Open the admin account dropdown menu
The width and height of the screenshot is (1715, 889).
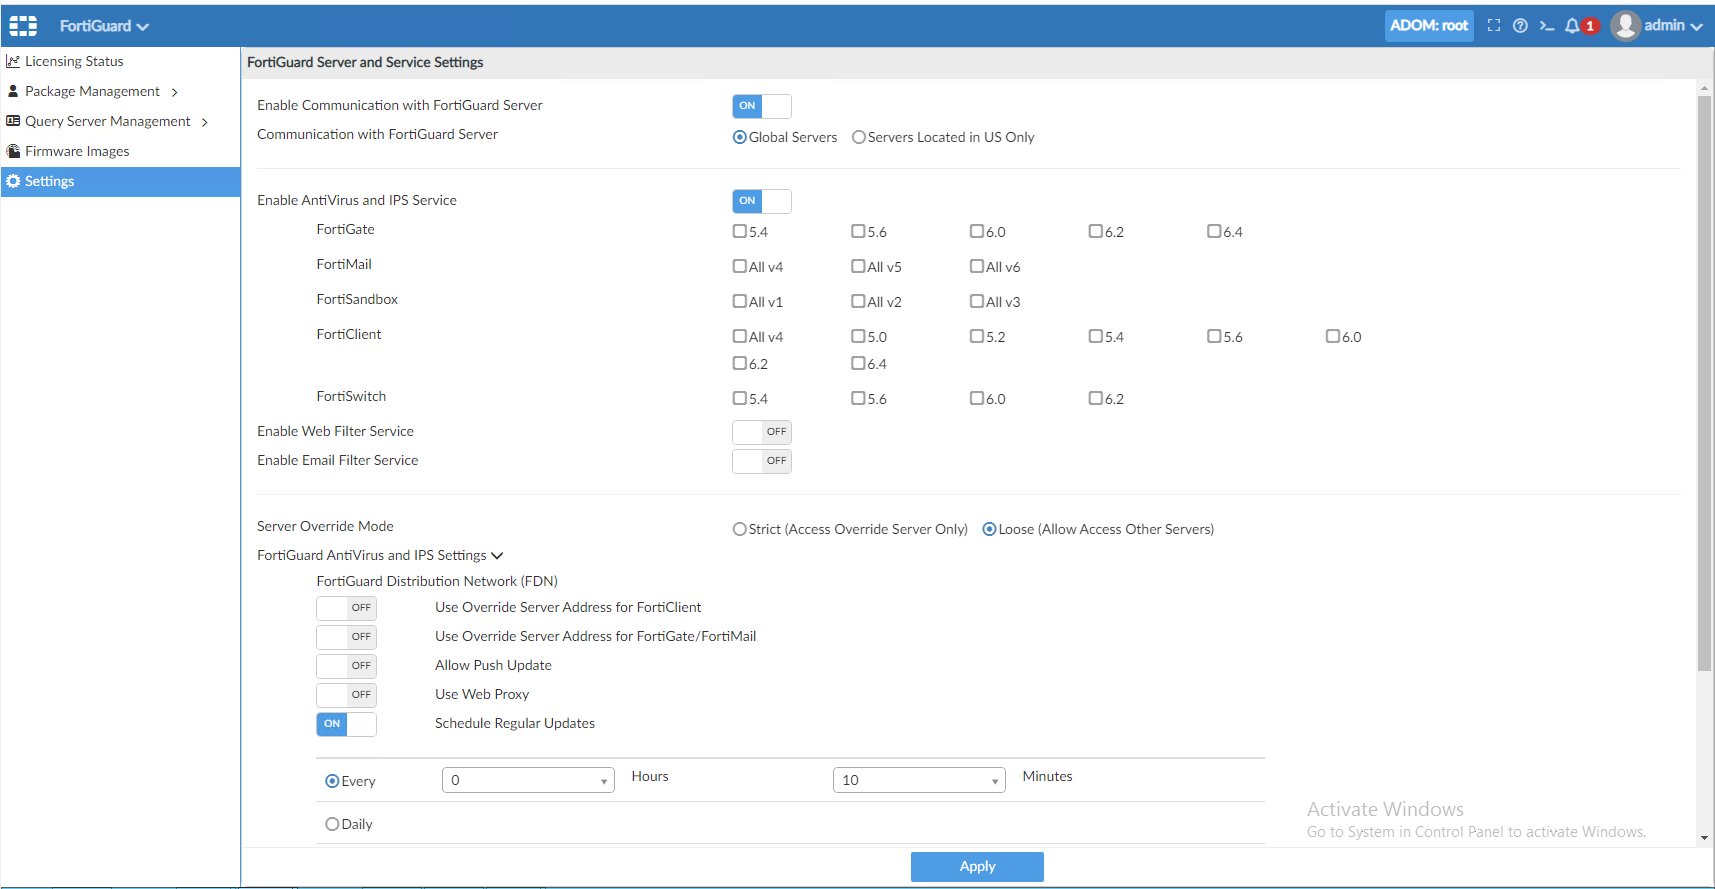[x=1674, y=26]
